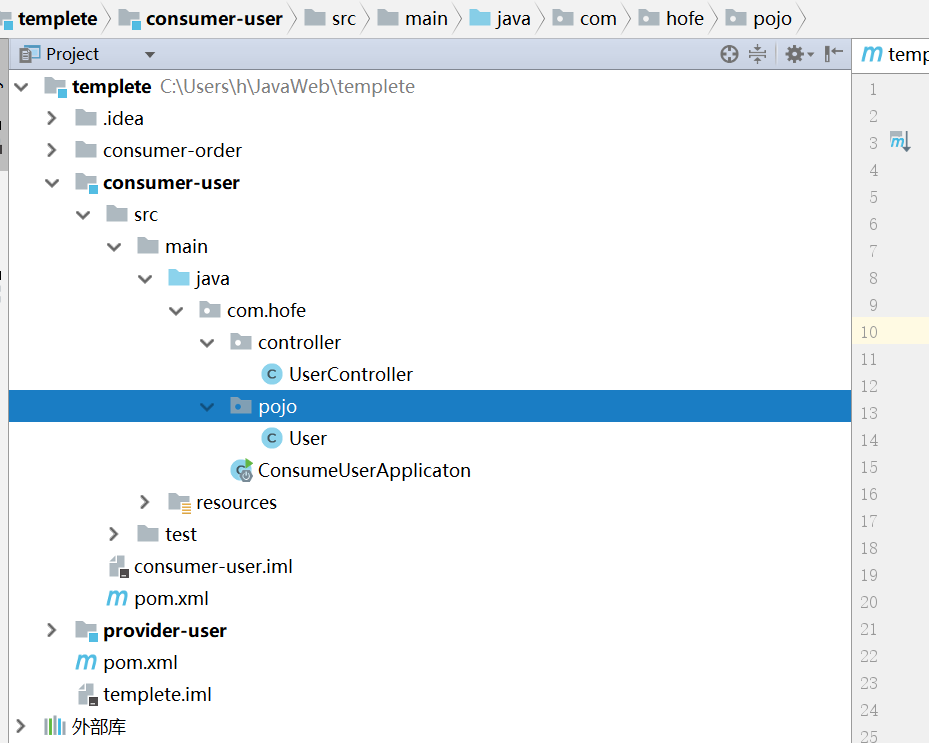Expand the resources folder
The width and height of the screenshot is (929, 743).
145,502
